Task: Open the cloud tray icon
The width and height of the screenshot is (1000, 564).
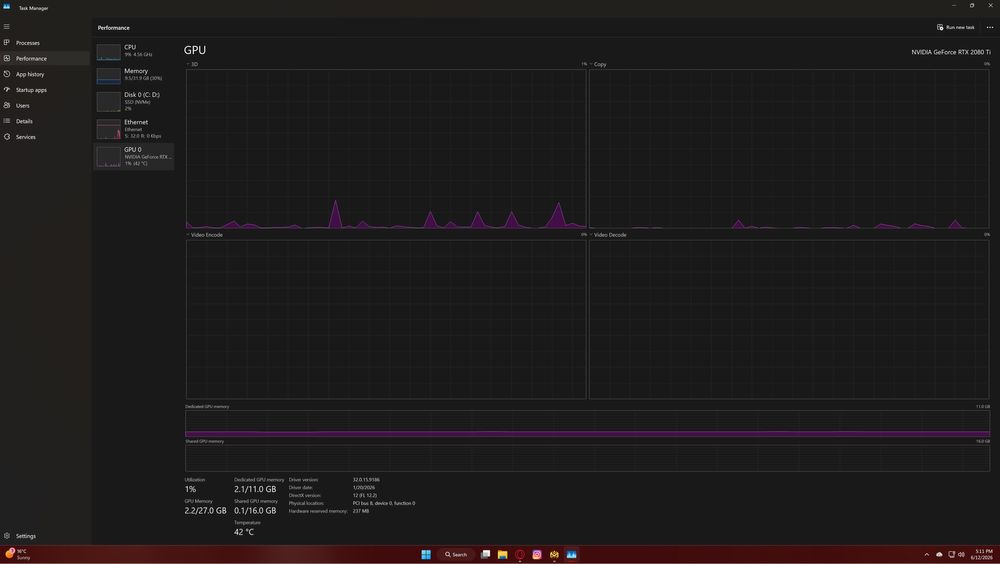Action: click(x=939, y=554)
